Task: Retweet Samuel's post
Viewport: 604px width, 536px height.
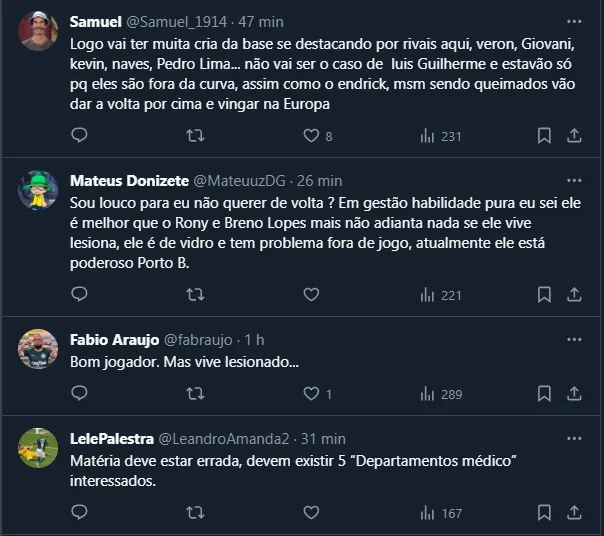Action: point(196,135)
